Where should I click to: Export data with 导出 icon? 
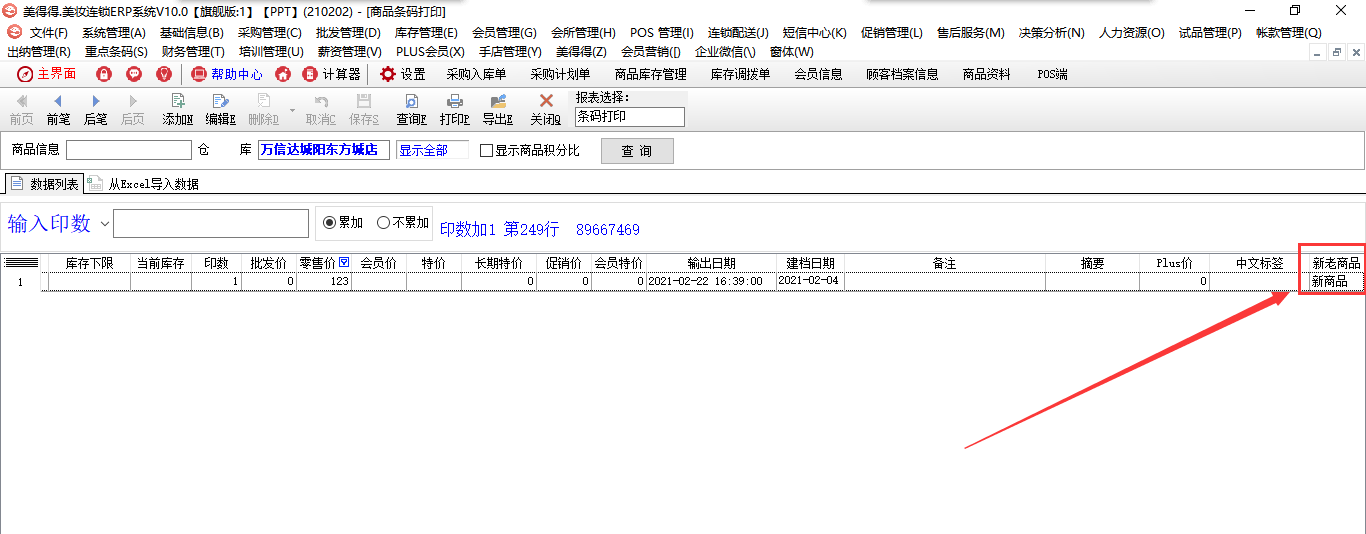497,110
